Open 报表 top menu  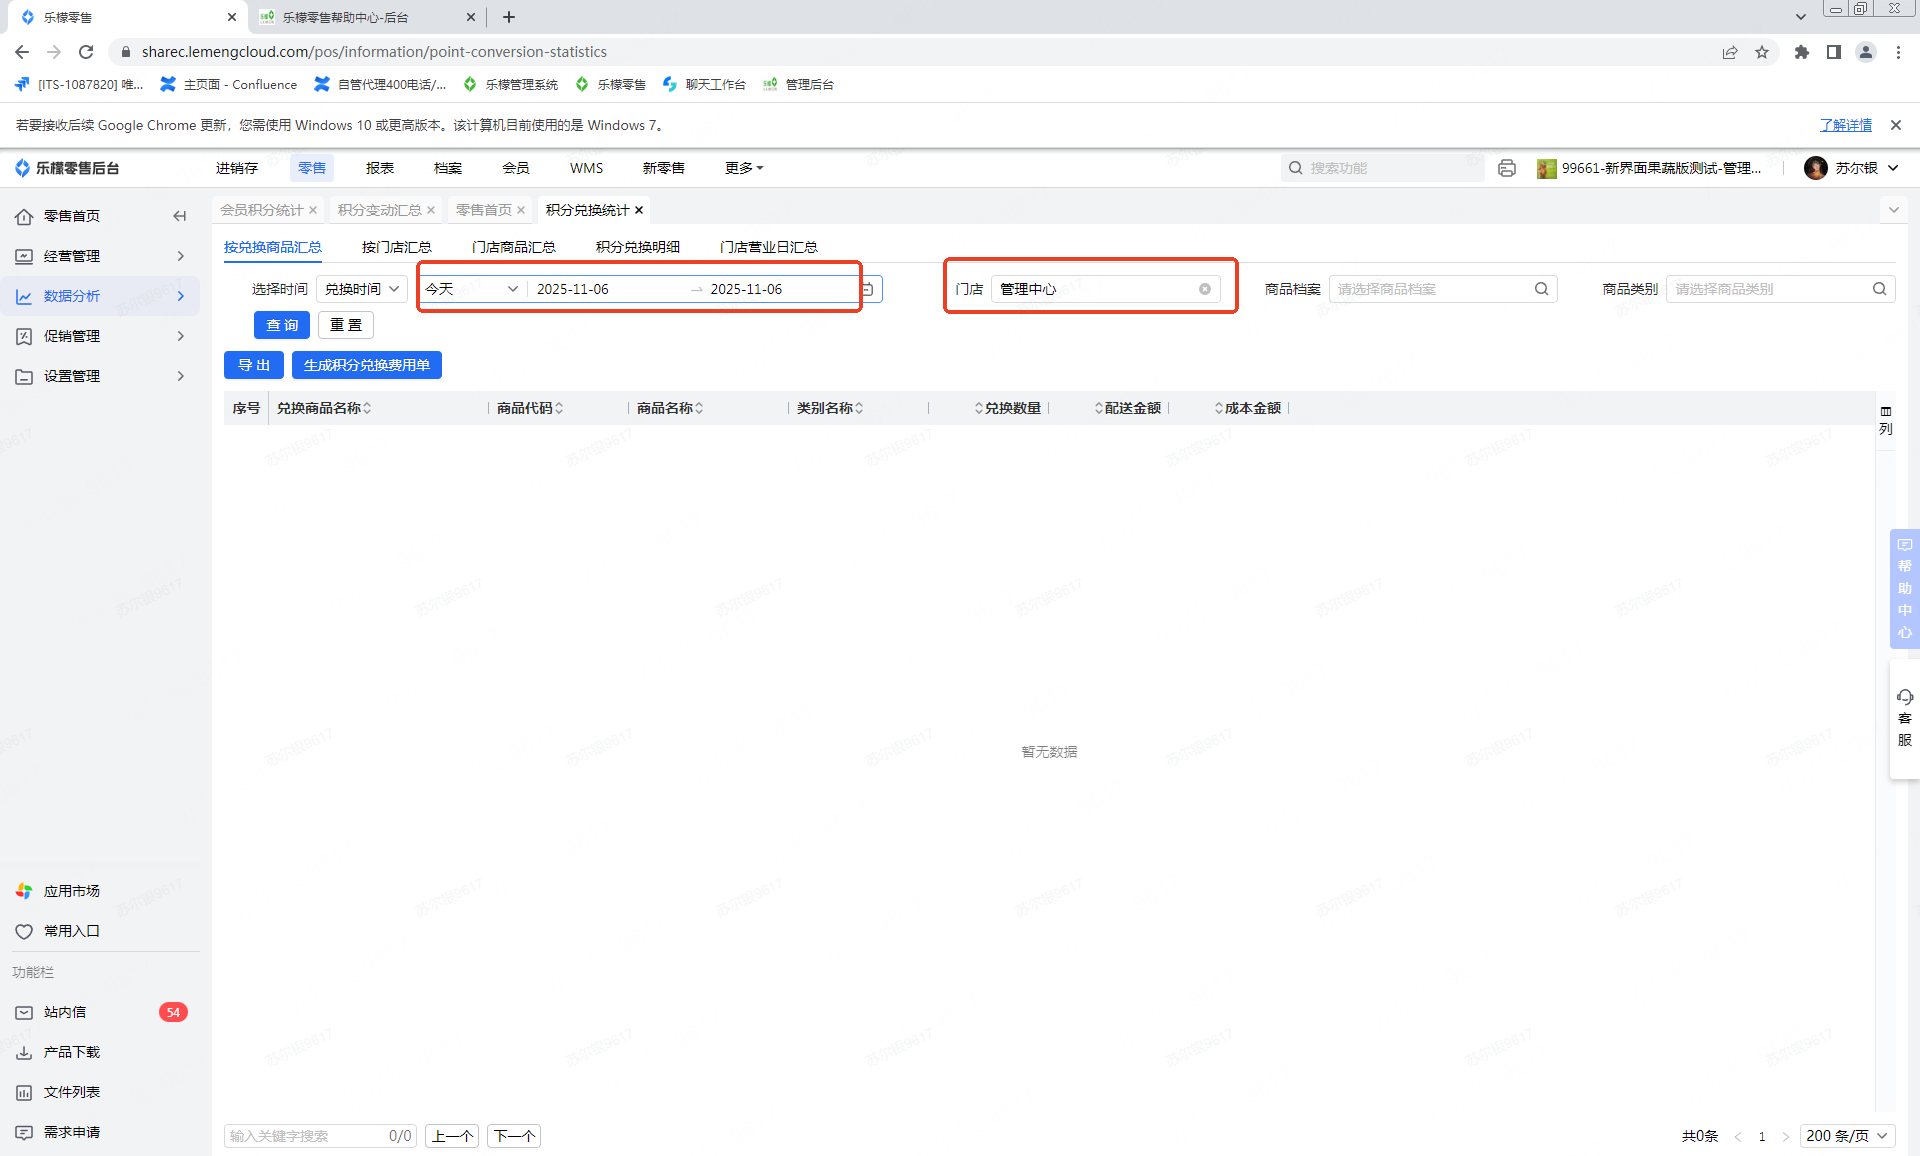[379, 168]
